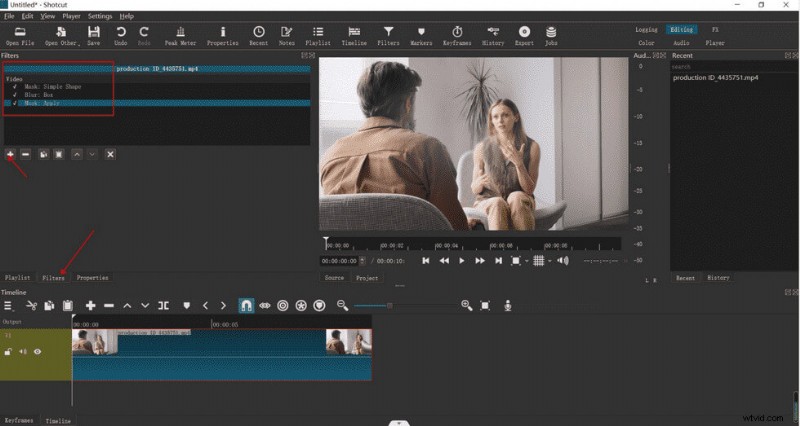Switch to the Filters tab below the panel
Image resolution: width=800 pixels, height=426 pixels.
pyautogui.click(x=53, y=278)
